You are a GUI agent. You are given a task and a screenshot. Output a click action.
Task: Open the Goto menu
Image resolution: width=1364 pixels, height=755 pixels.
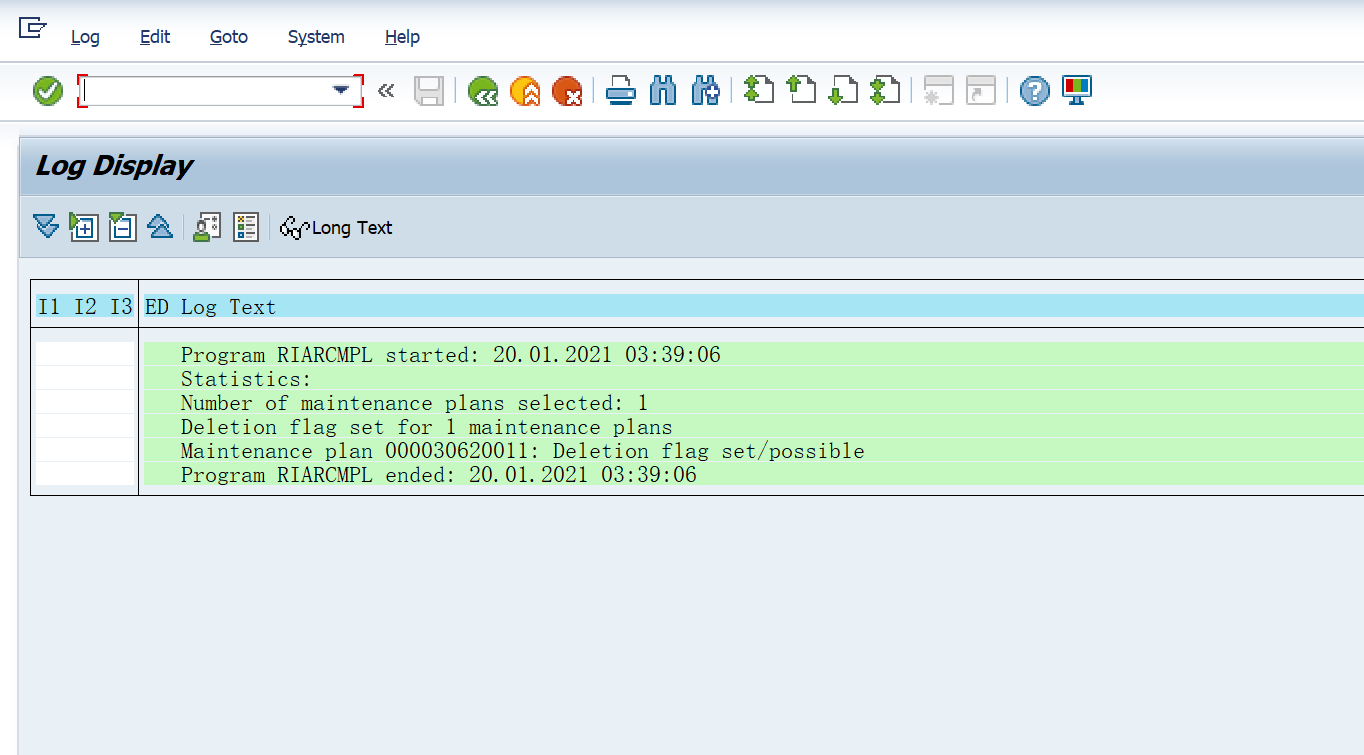click(x=229, y=37)
